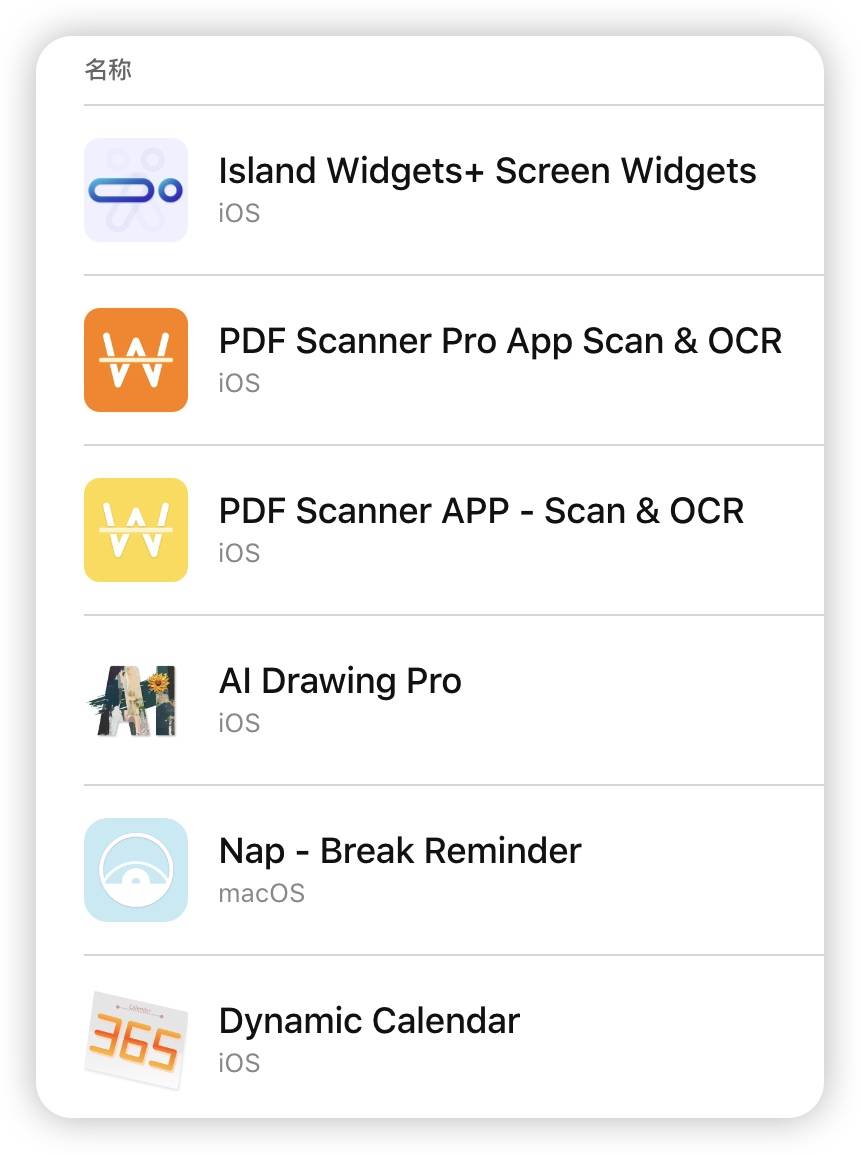Image resolution: width=860 pixels, height=1154 pixels.
Task: Click the Dynamic Calendar 365 icon
Action: pos(134,1040)
